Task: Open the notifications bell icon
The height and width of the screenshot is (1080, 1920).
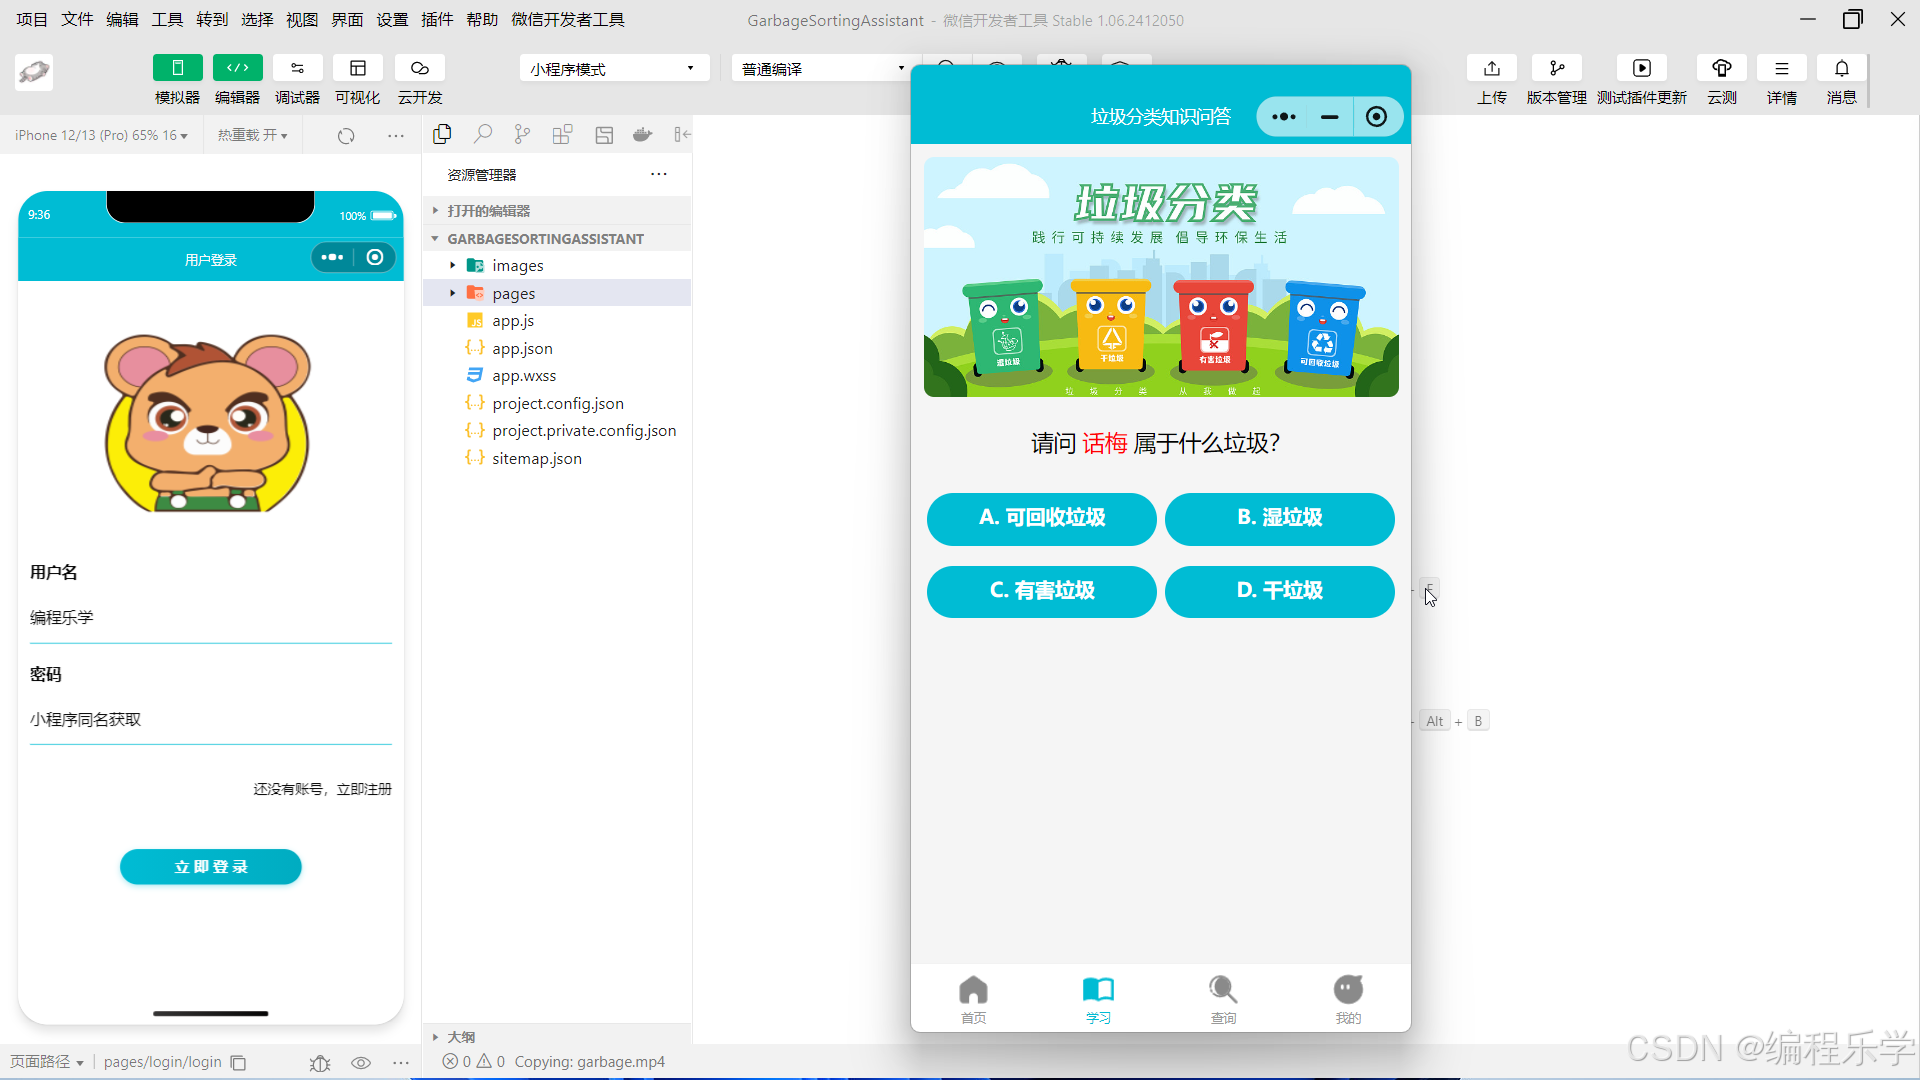Action: click(x=1841, y=68)
